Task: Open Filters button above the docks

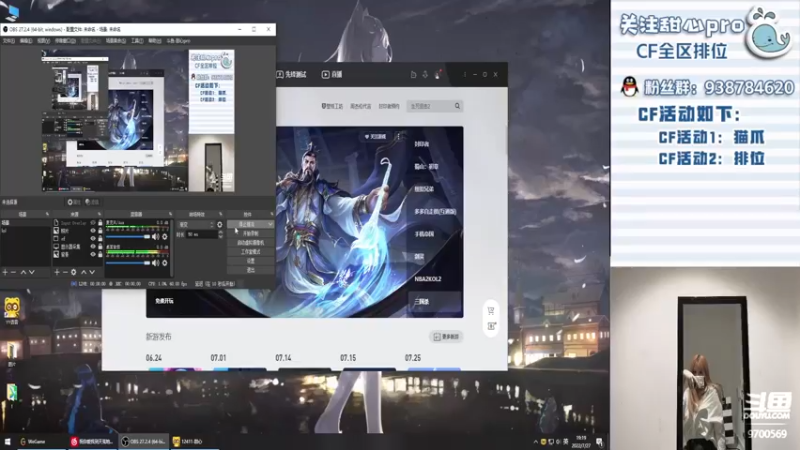Action: pos(92,202)
